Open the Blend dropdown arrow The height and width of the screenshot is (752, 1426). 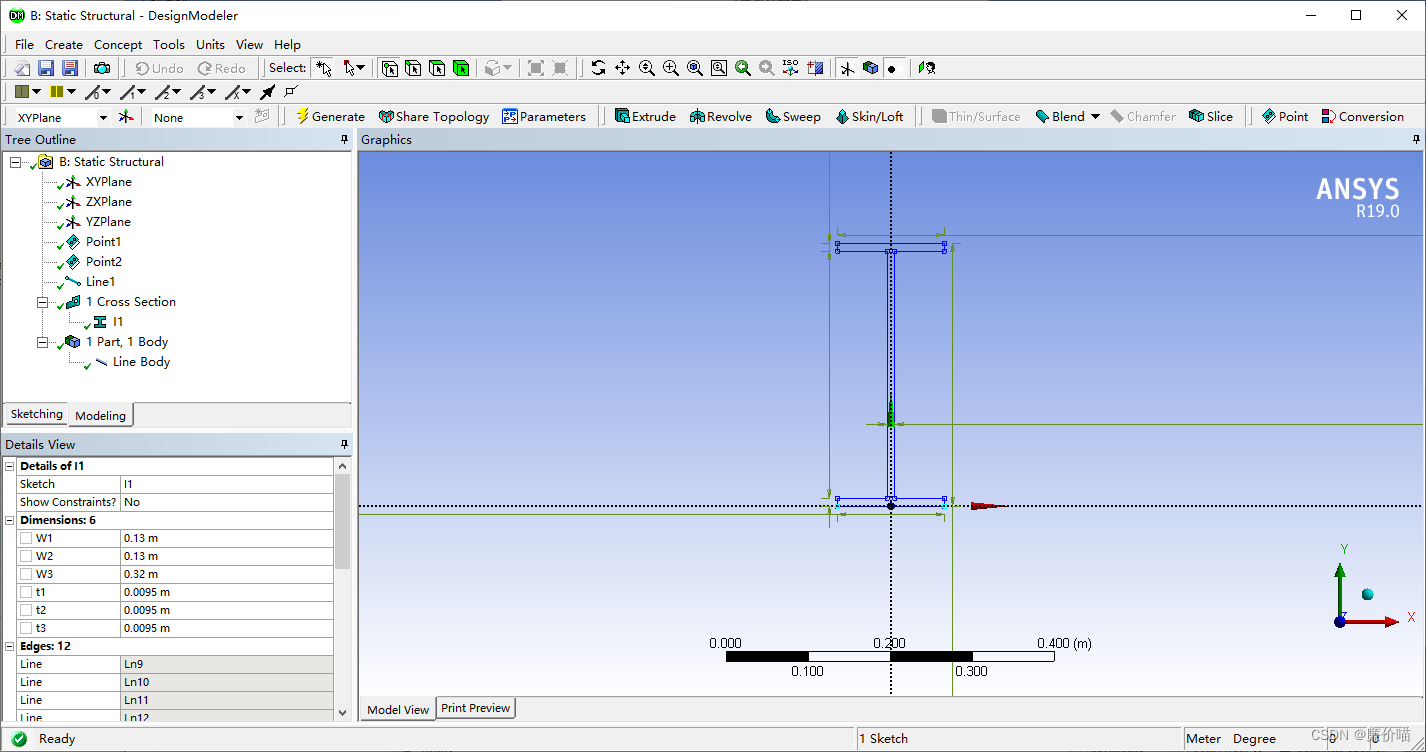pos(1095,117)
